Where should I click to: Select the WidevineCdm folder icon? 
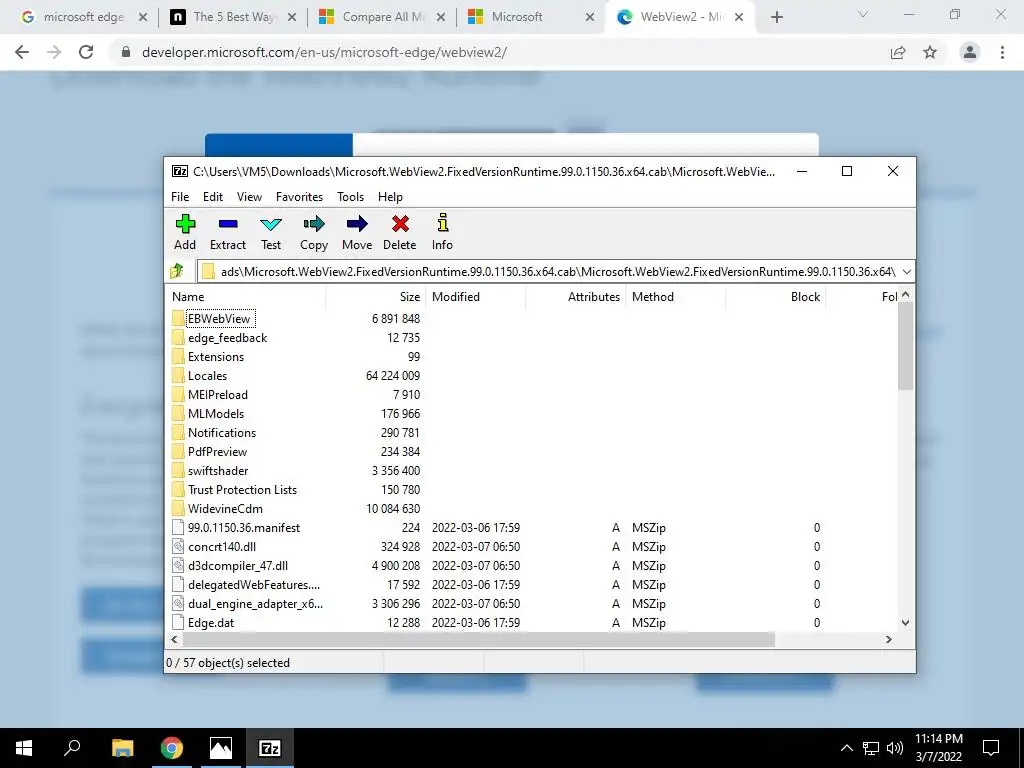178,508
